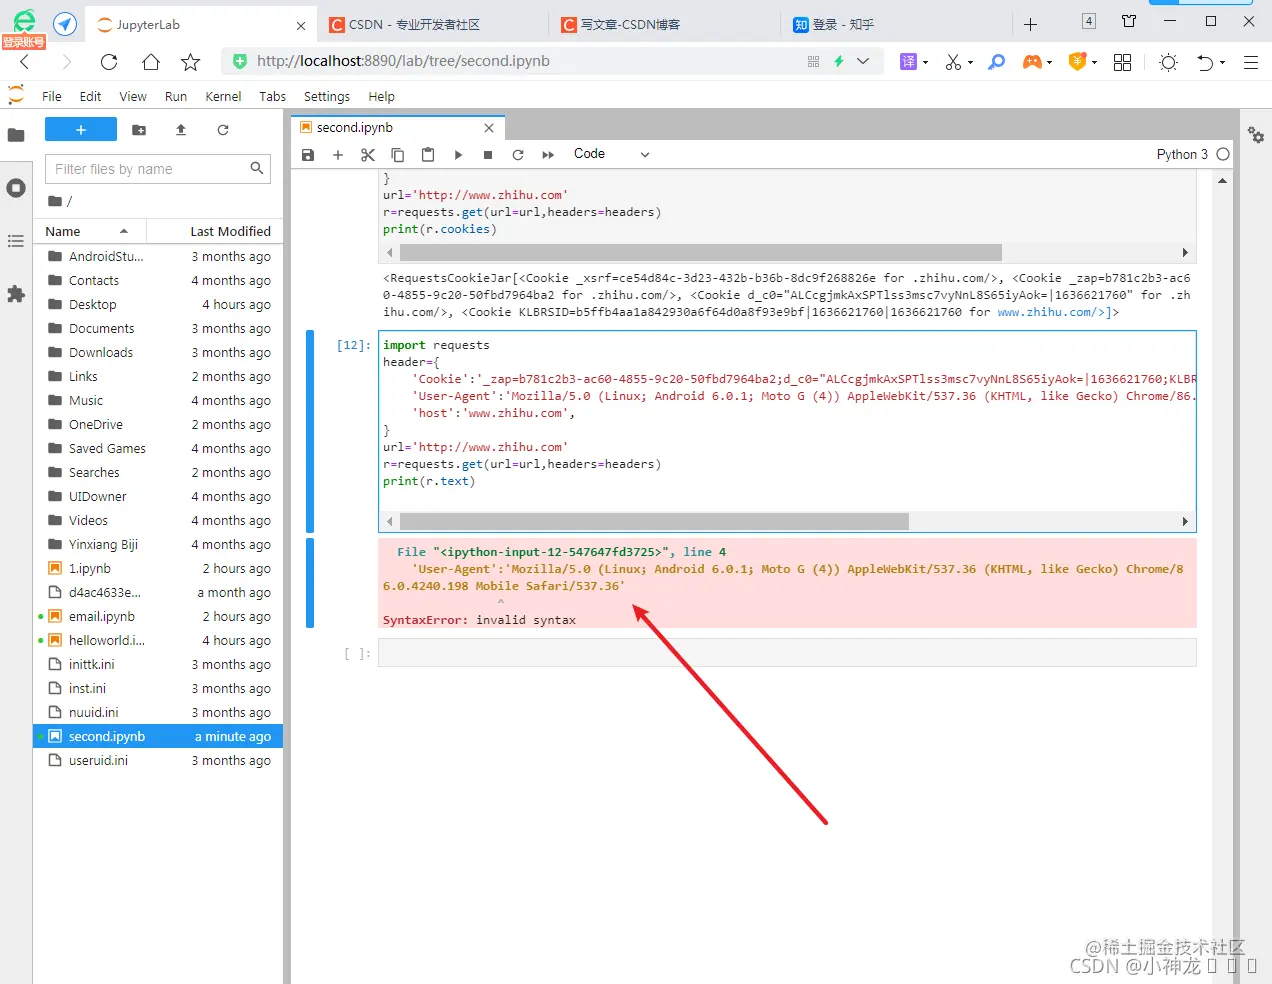The image size is (1272, 984).
Task: Open the File menu
Action: tap(52, 97)
